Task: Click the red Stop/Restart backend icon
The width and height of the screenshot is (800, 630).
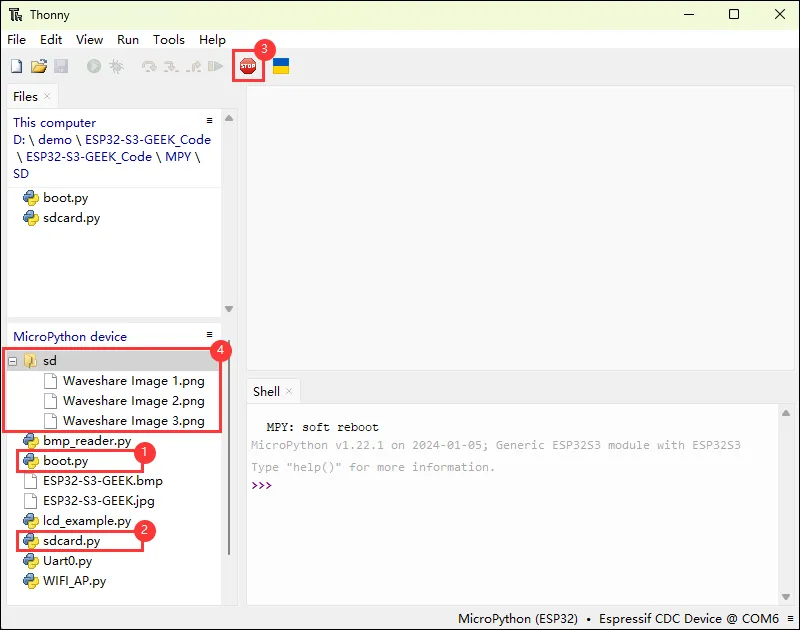Action: coord(247,66)
